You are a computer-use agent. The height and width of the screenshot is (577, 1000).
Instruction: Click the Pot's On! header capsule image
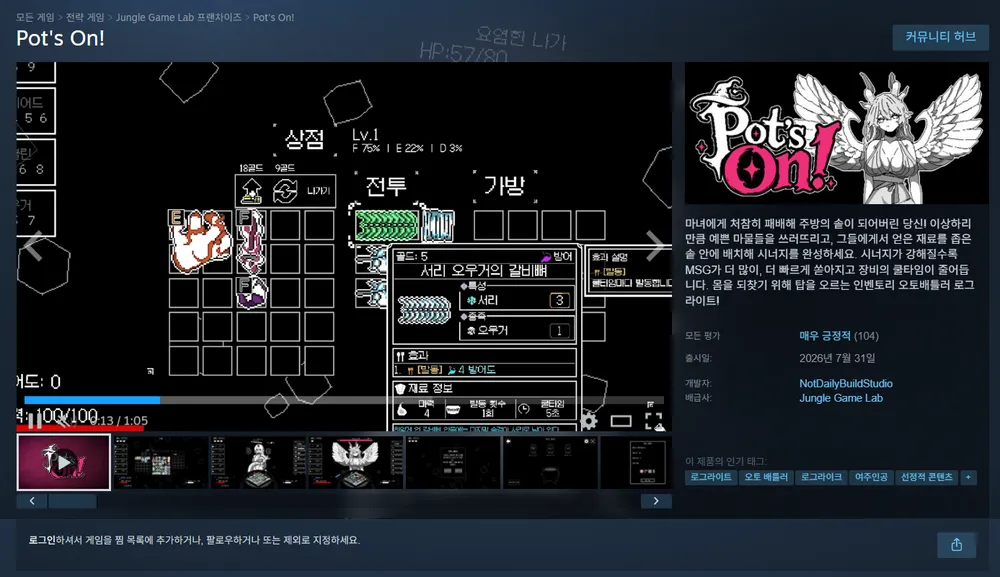click(x=837, y=133)
